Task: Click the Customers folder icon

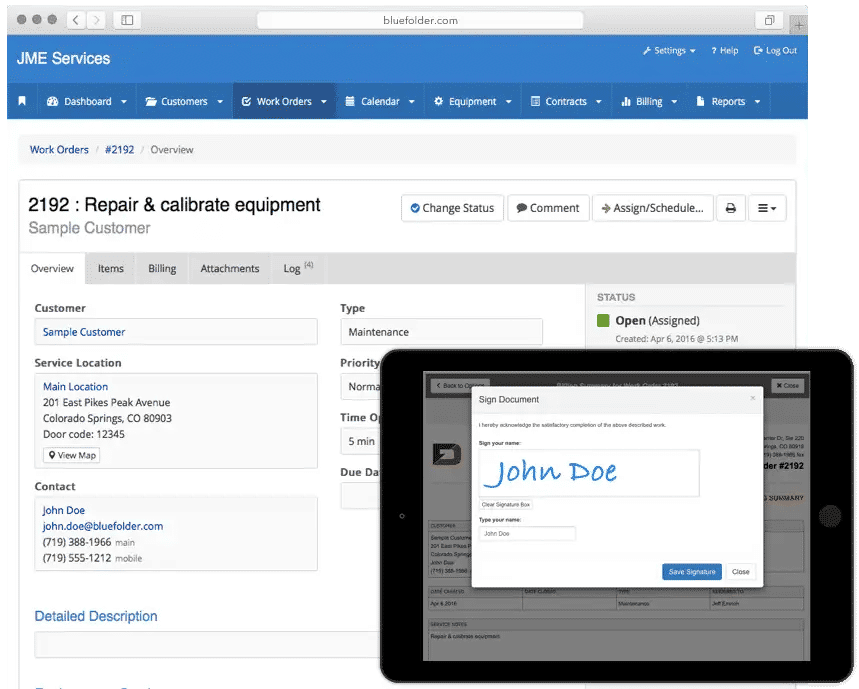Action: click(151, 101)
